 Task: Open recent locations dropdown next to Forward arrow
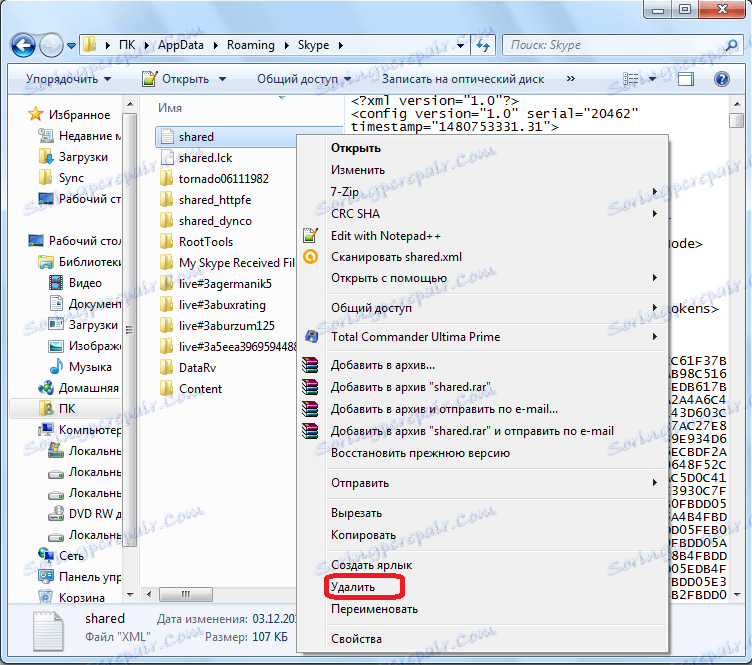(71, 46)
